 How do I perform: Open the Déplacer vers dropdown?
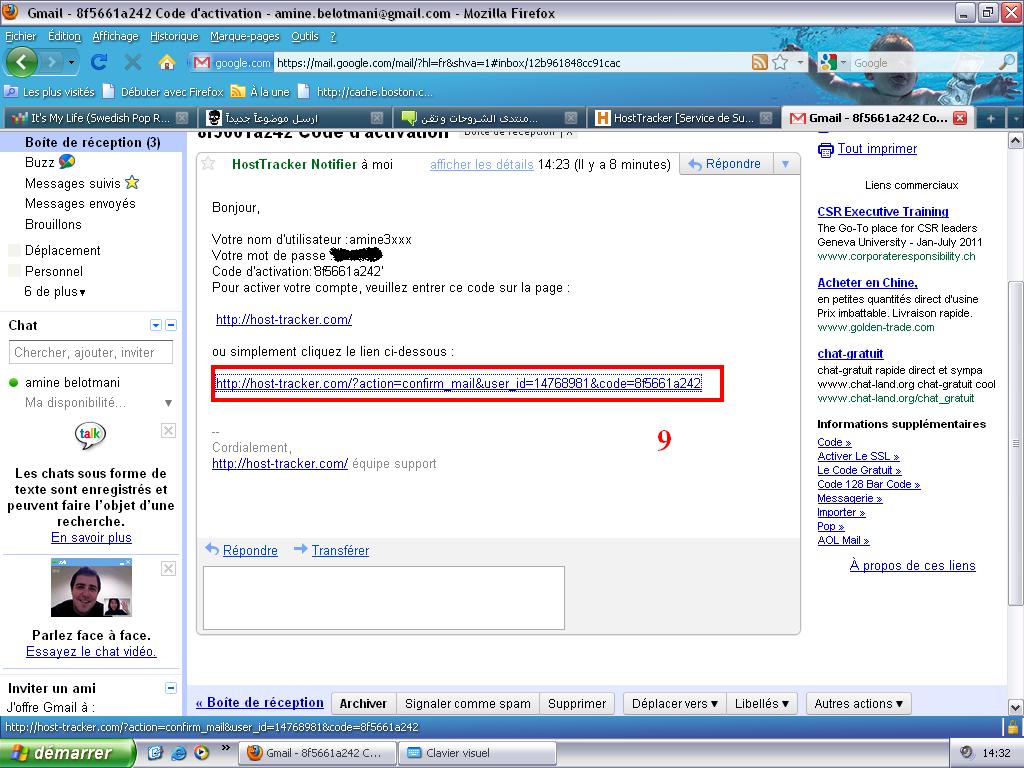click(x=674, y=703)
